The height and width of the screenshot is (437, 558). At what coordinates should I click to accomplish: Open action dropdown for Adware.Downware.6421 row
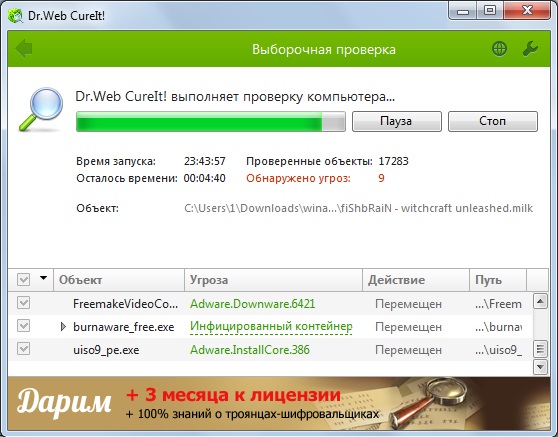(408, 304)
